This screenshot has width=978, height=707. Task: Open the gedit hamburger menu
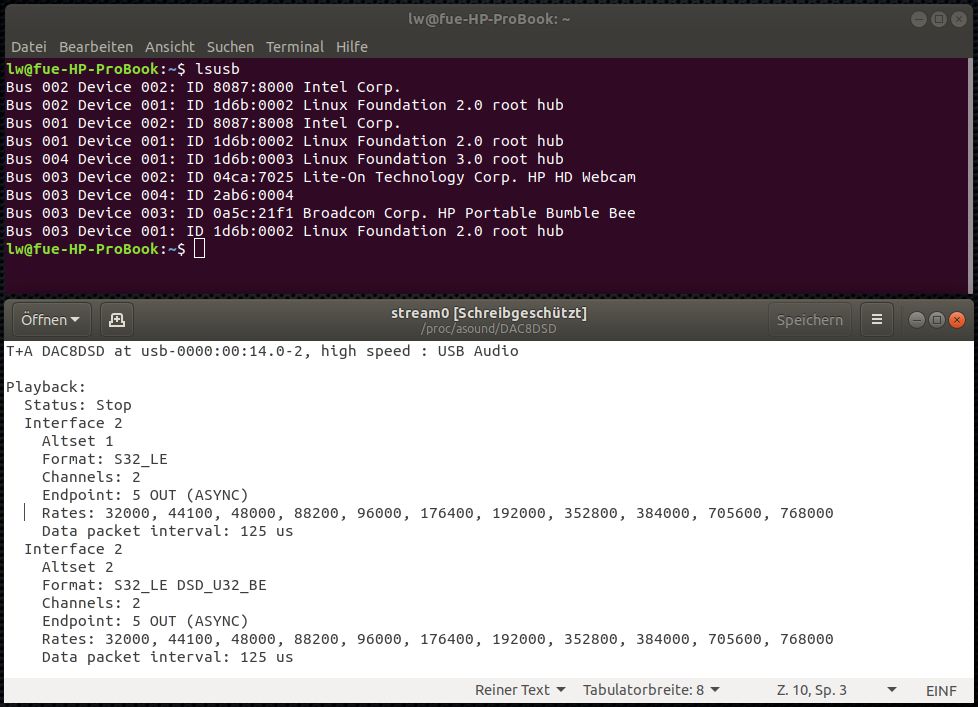pyautogui.click(x=876, y=320)
